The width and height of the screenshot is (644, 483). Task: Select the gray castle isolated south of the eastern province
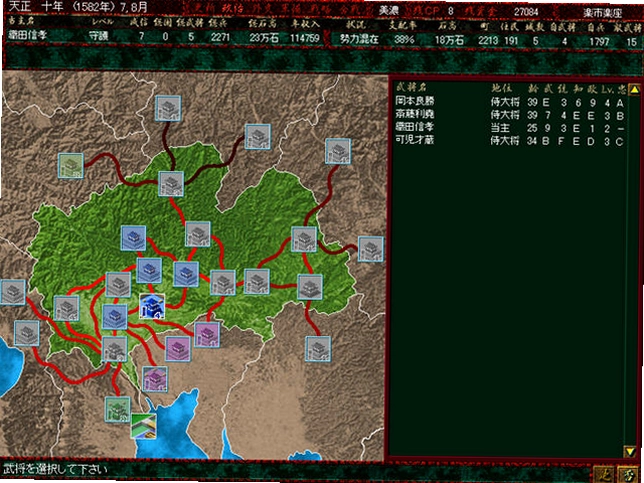click(318, 349)
